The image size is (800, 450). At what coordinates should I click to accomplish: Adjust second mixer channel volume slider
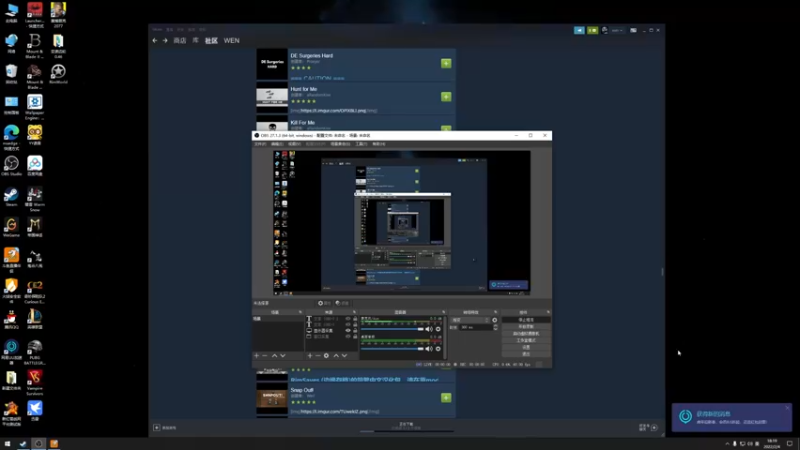[392, 349]
